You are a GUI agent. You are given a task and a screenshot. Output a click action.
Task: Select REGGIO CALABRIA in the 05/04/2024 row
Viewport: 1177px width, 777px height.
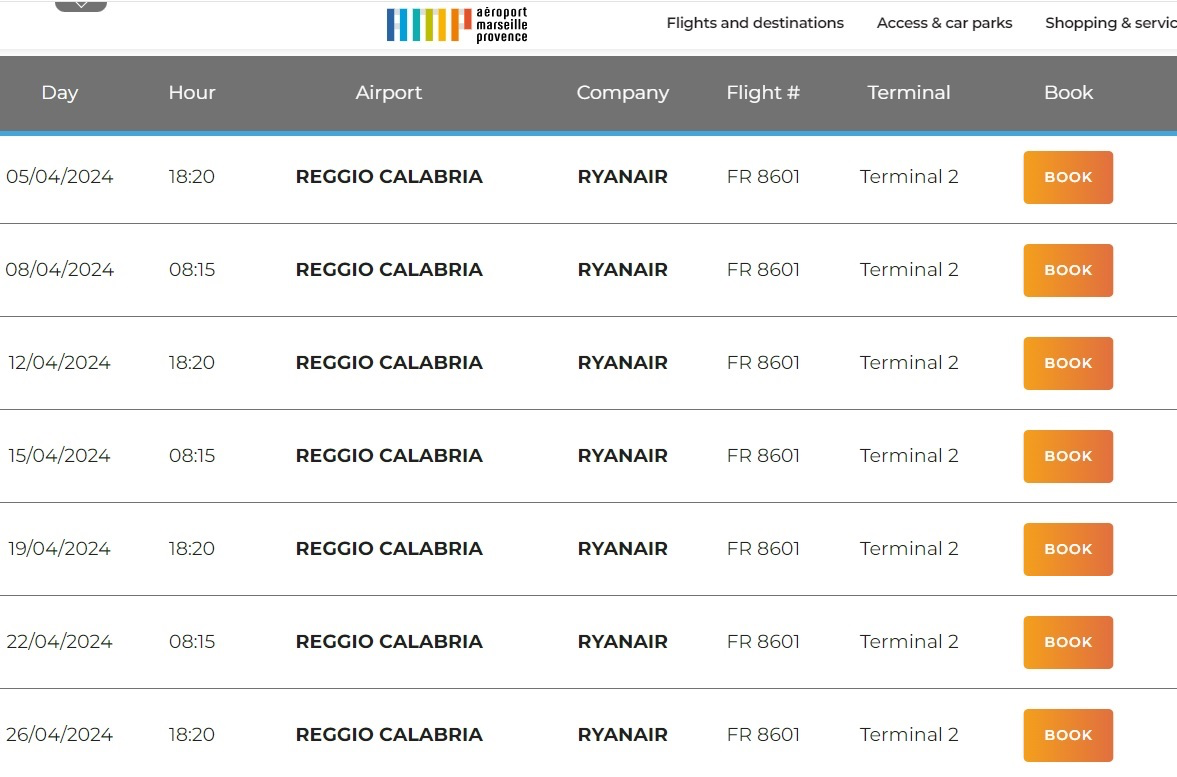point(389,177)
